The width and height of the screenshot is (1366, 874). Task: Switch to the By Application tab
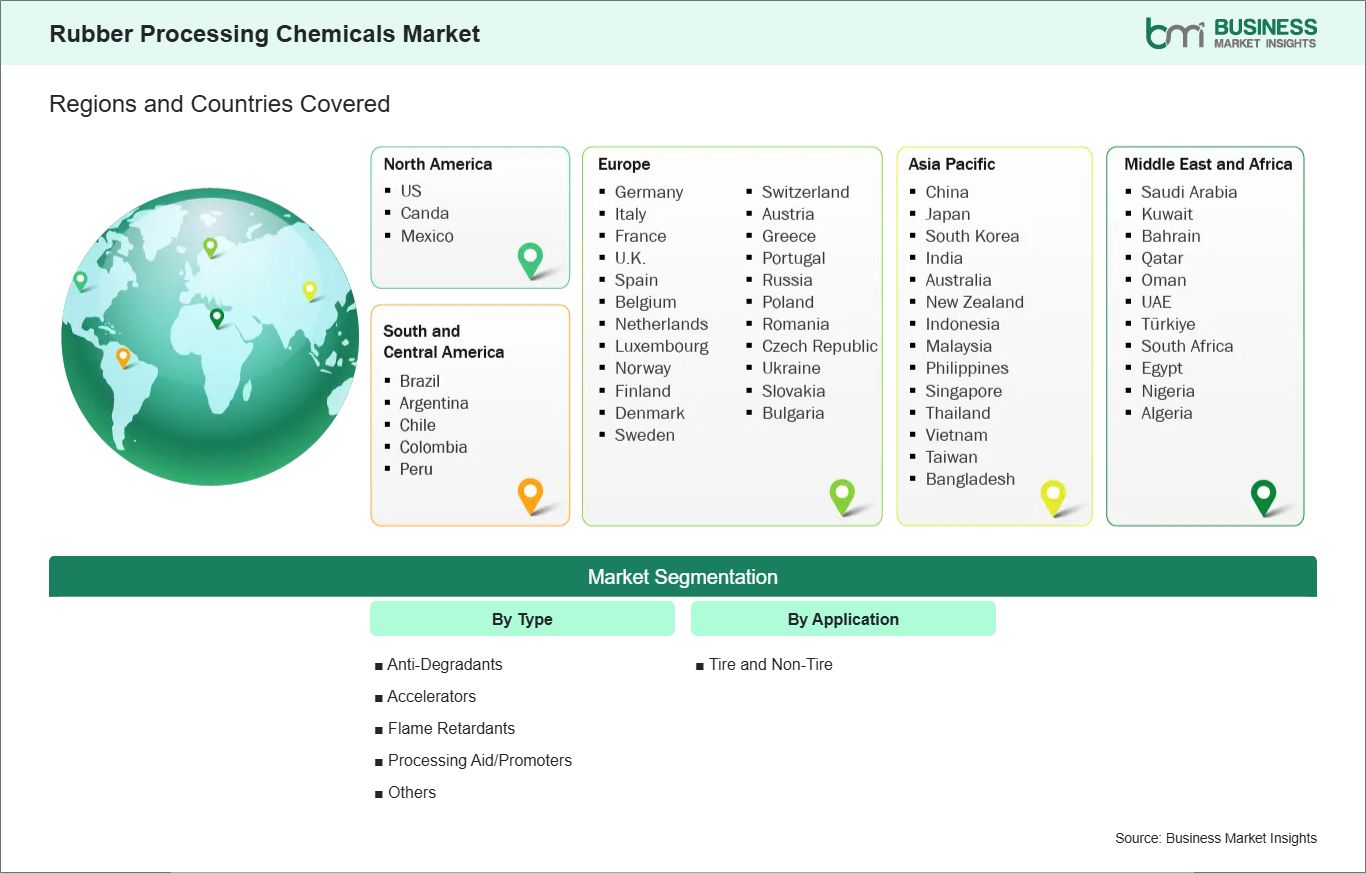click(843, 618)
